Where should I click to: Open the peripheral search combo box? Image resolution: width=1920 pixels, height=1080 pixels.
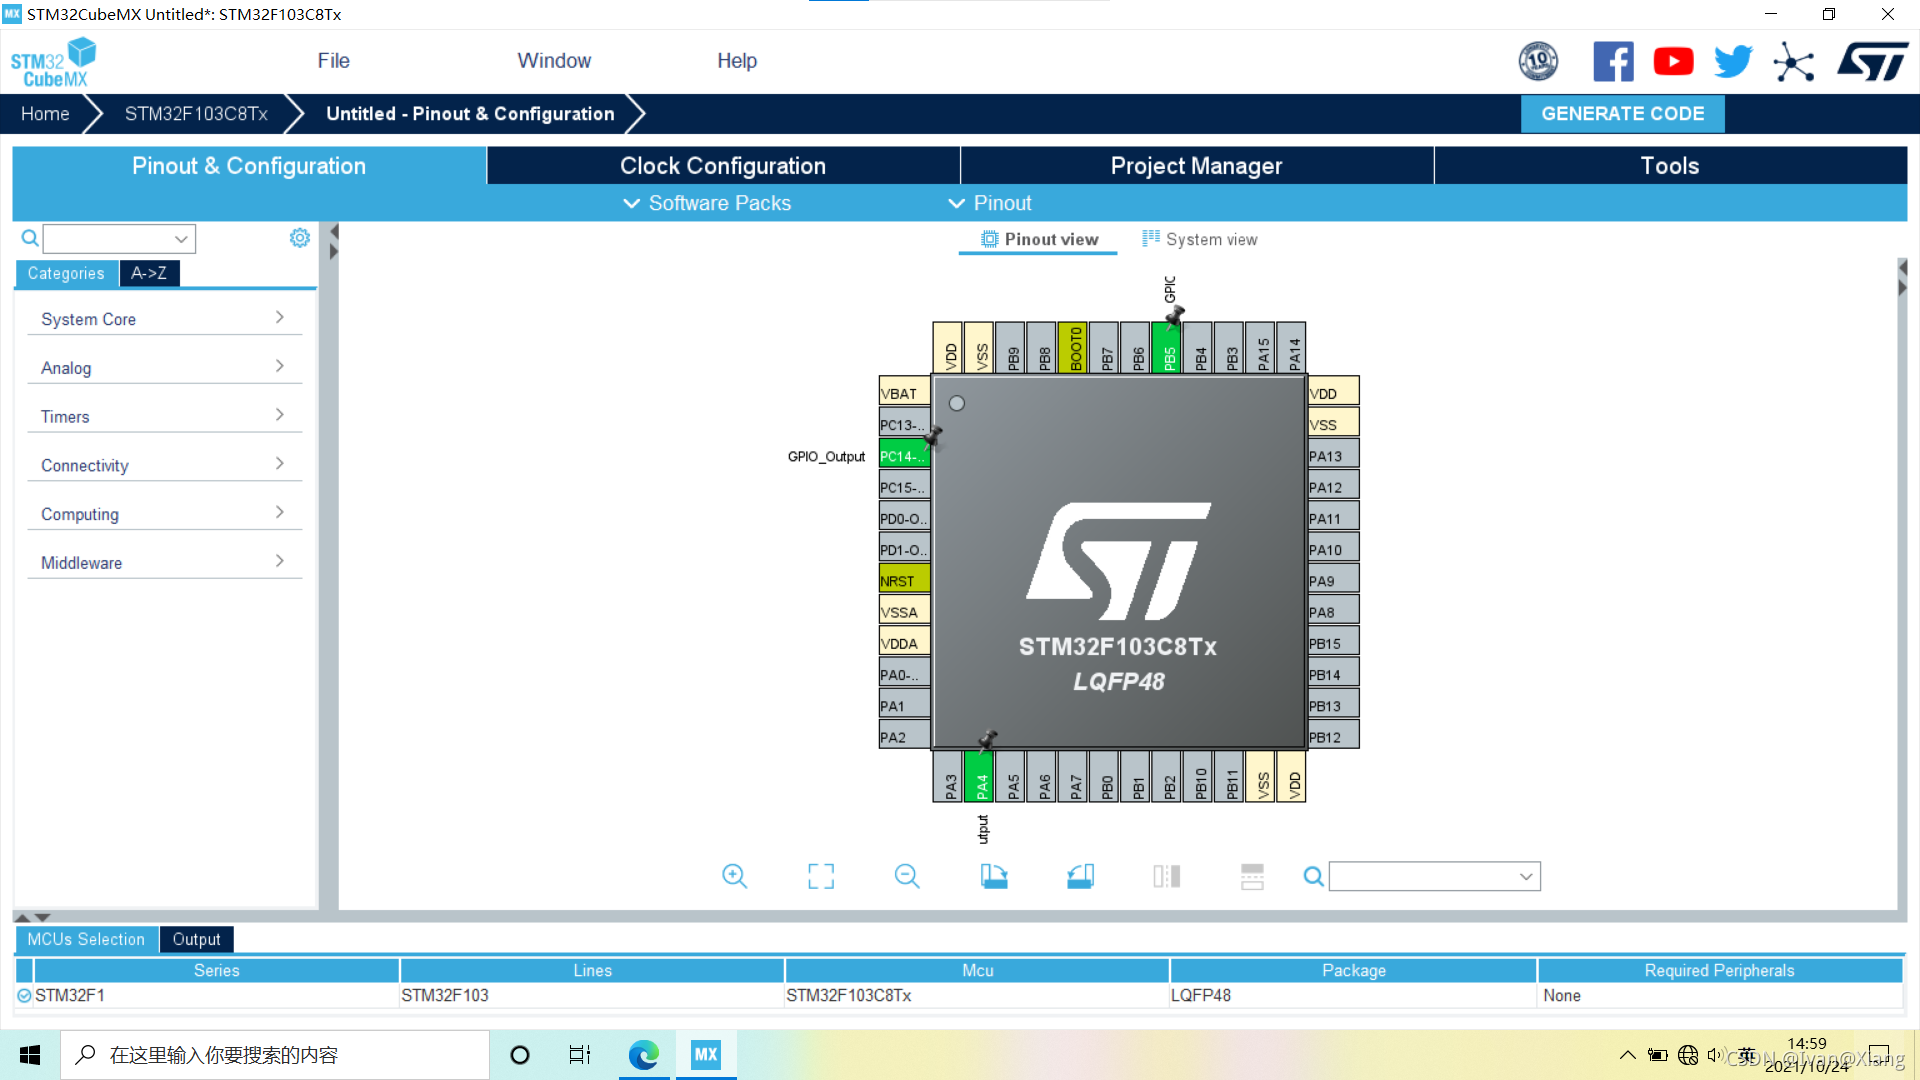pos(119,239)
